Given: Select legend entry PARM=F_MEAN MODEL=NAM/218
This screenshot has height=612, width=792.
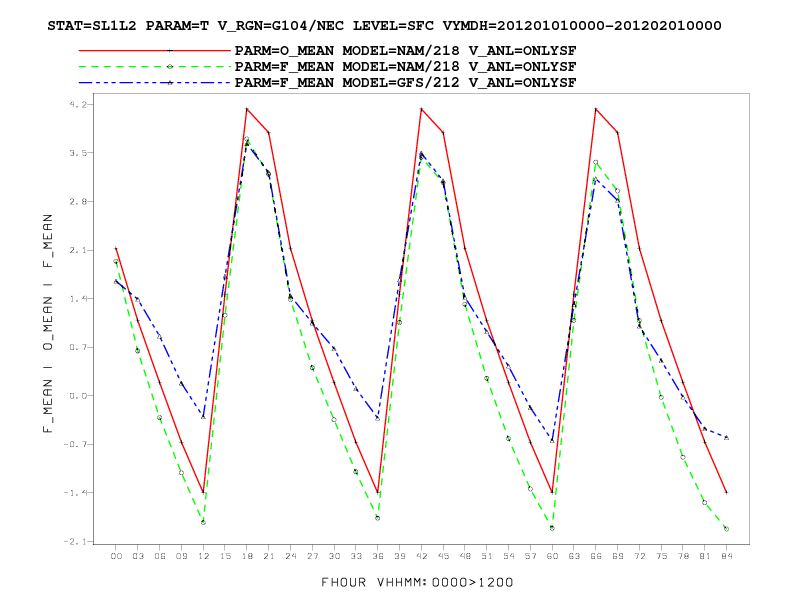Looking at the screenshot, I should point(406,67).
